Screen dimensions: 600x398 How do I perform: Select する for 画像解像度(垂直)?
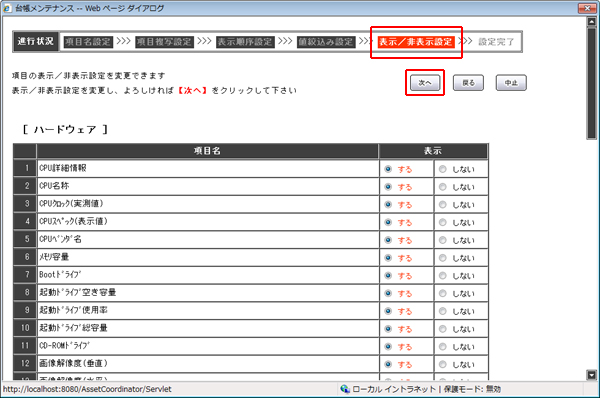click(x=388, y=364)
